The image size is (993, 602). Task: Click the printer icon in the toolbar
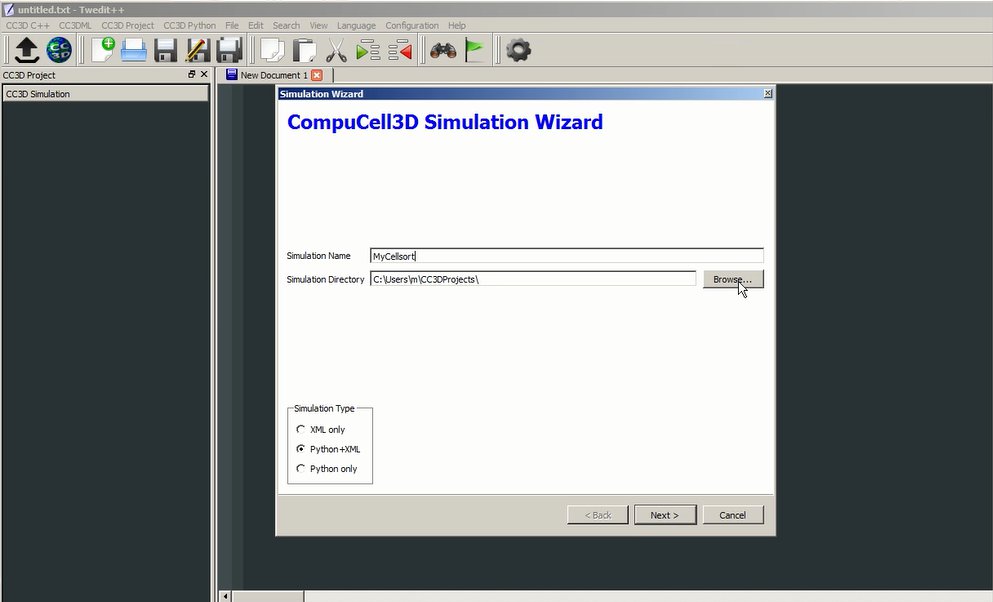click(x=134, y=50)
